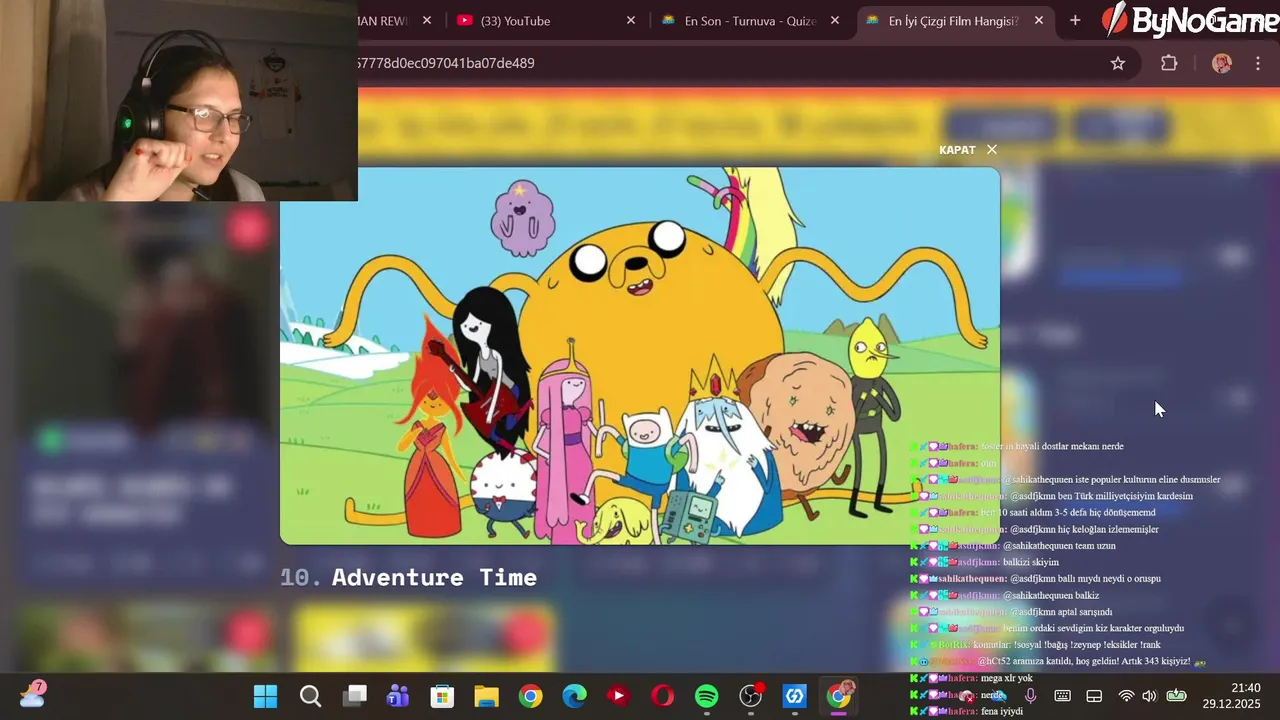Launch Microsoft Teams from the taskbar
1280x720 pixels.
click(398, 696)
